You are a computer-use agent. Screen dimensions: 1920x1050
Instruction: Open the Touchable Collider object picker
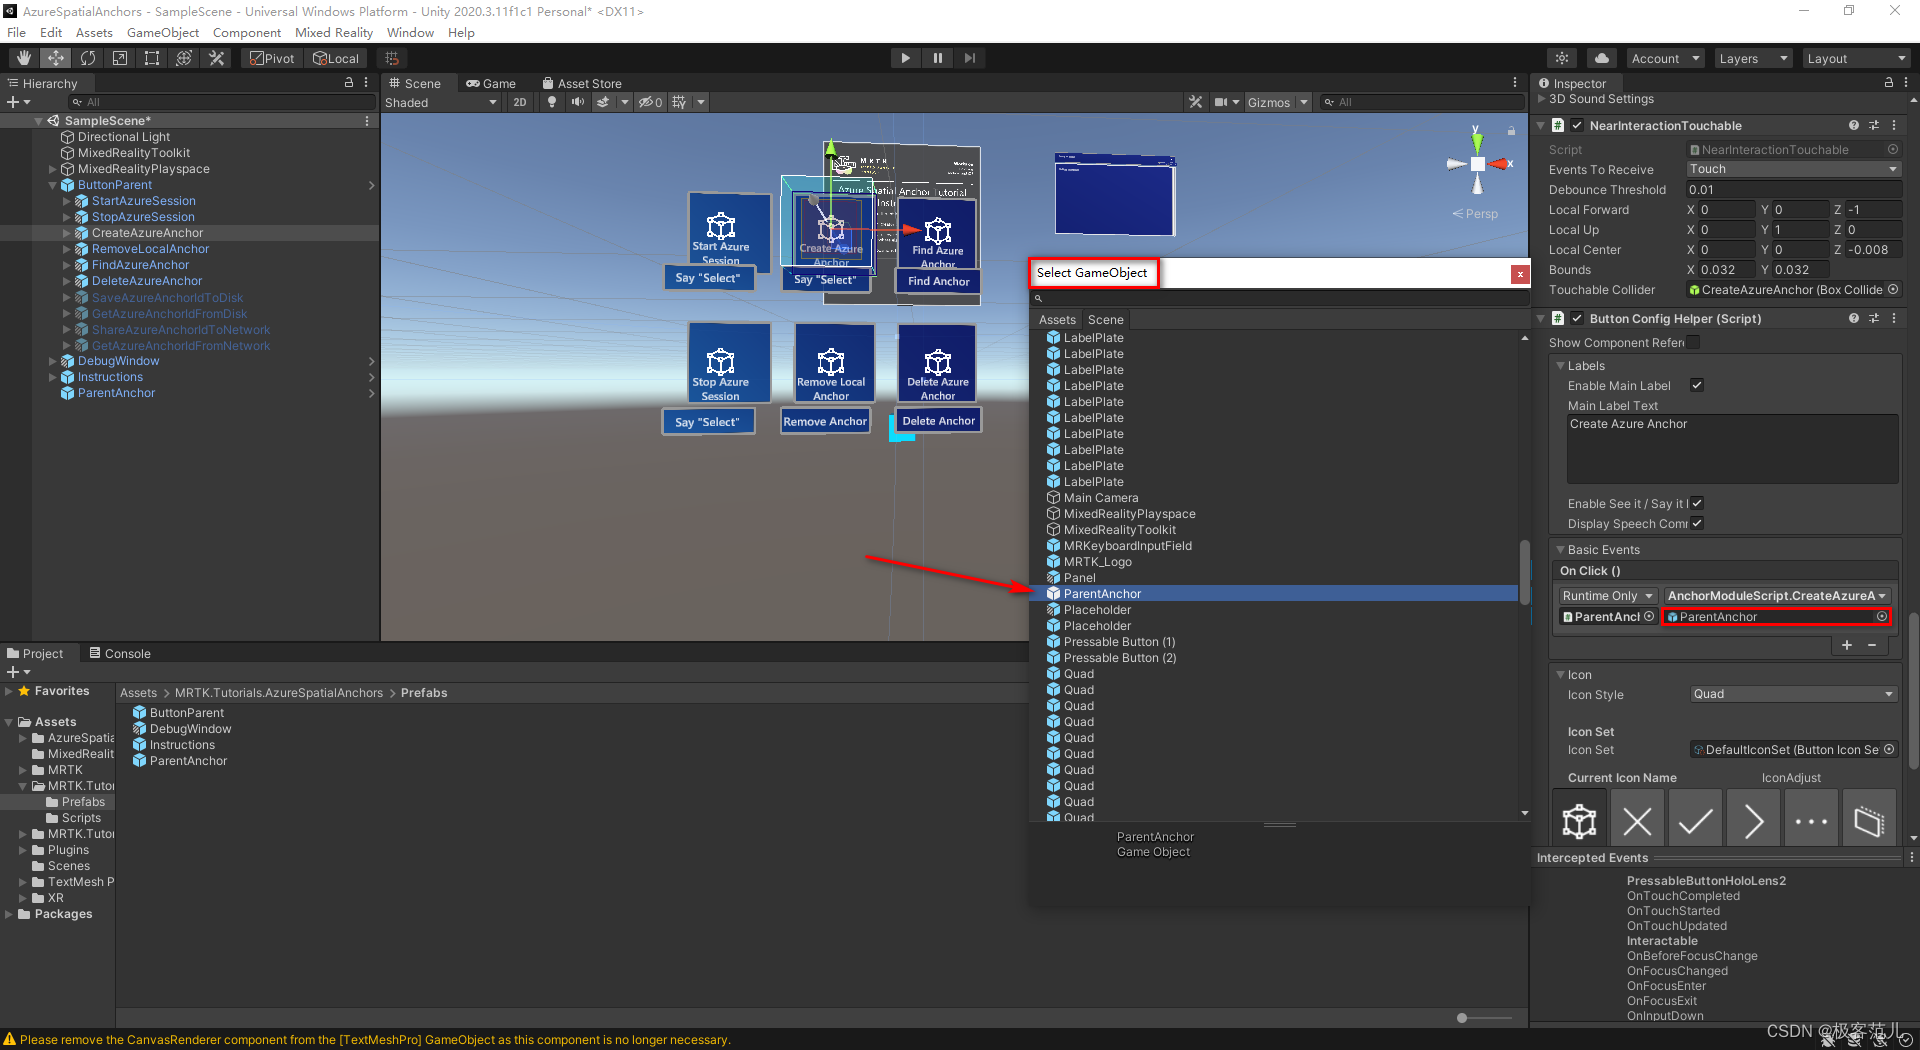[1892, 290]
